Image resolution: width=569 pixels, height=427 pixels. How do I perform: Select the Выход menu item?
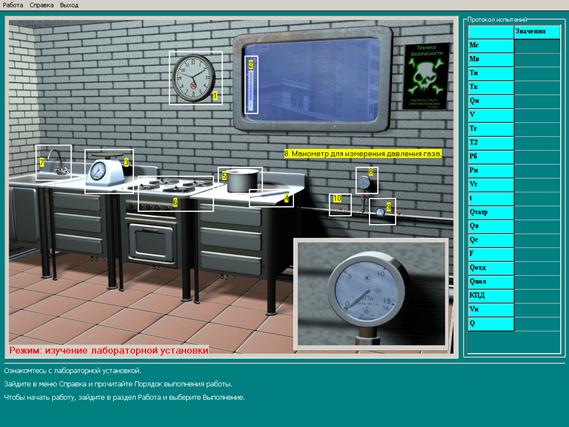click(x=69, y=5)
